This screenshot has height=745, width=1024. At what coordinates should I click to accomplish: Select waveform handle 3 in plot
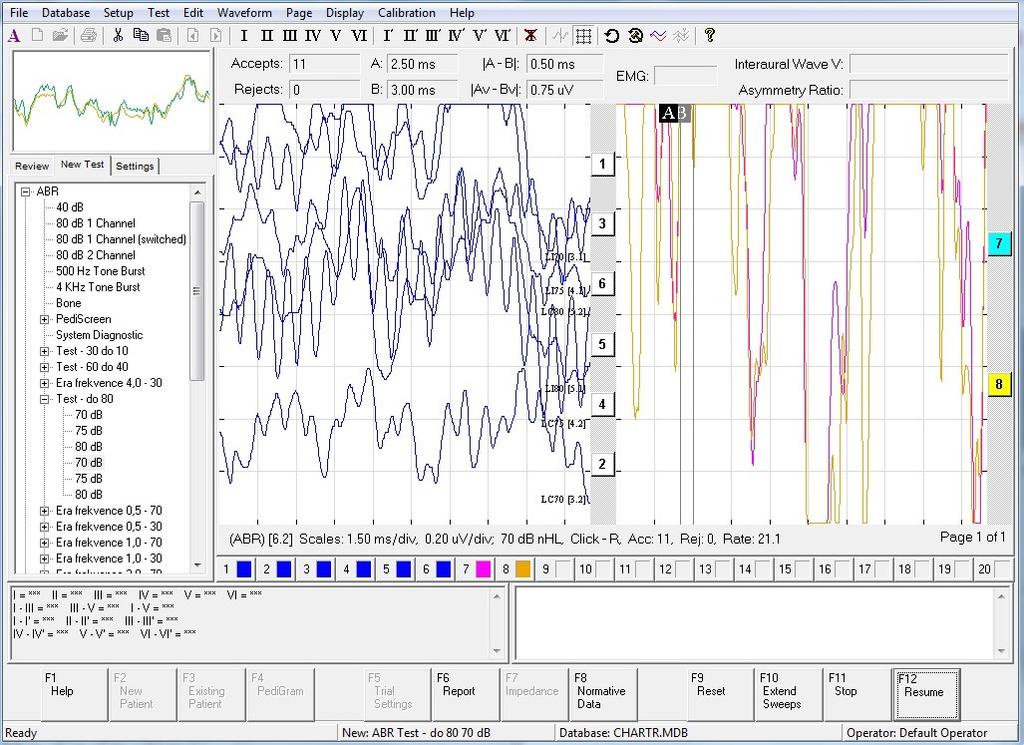click(x=602, y=224)
